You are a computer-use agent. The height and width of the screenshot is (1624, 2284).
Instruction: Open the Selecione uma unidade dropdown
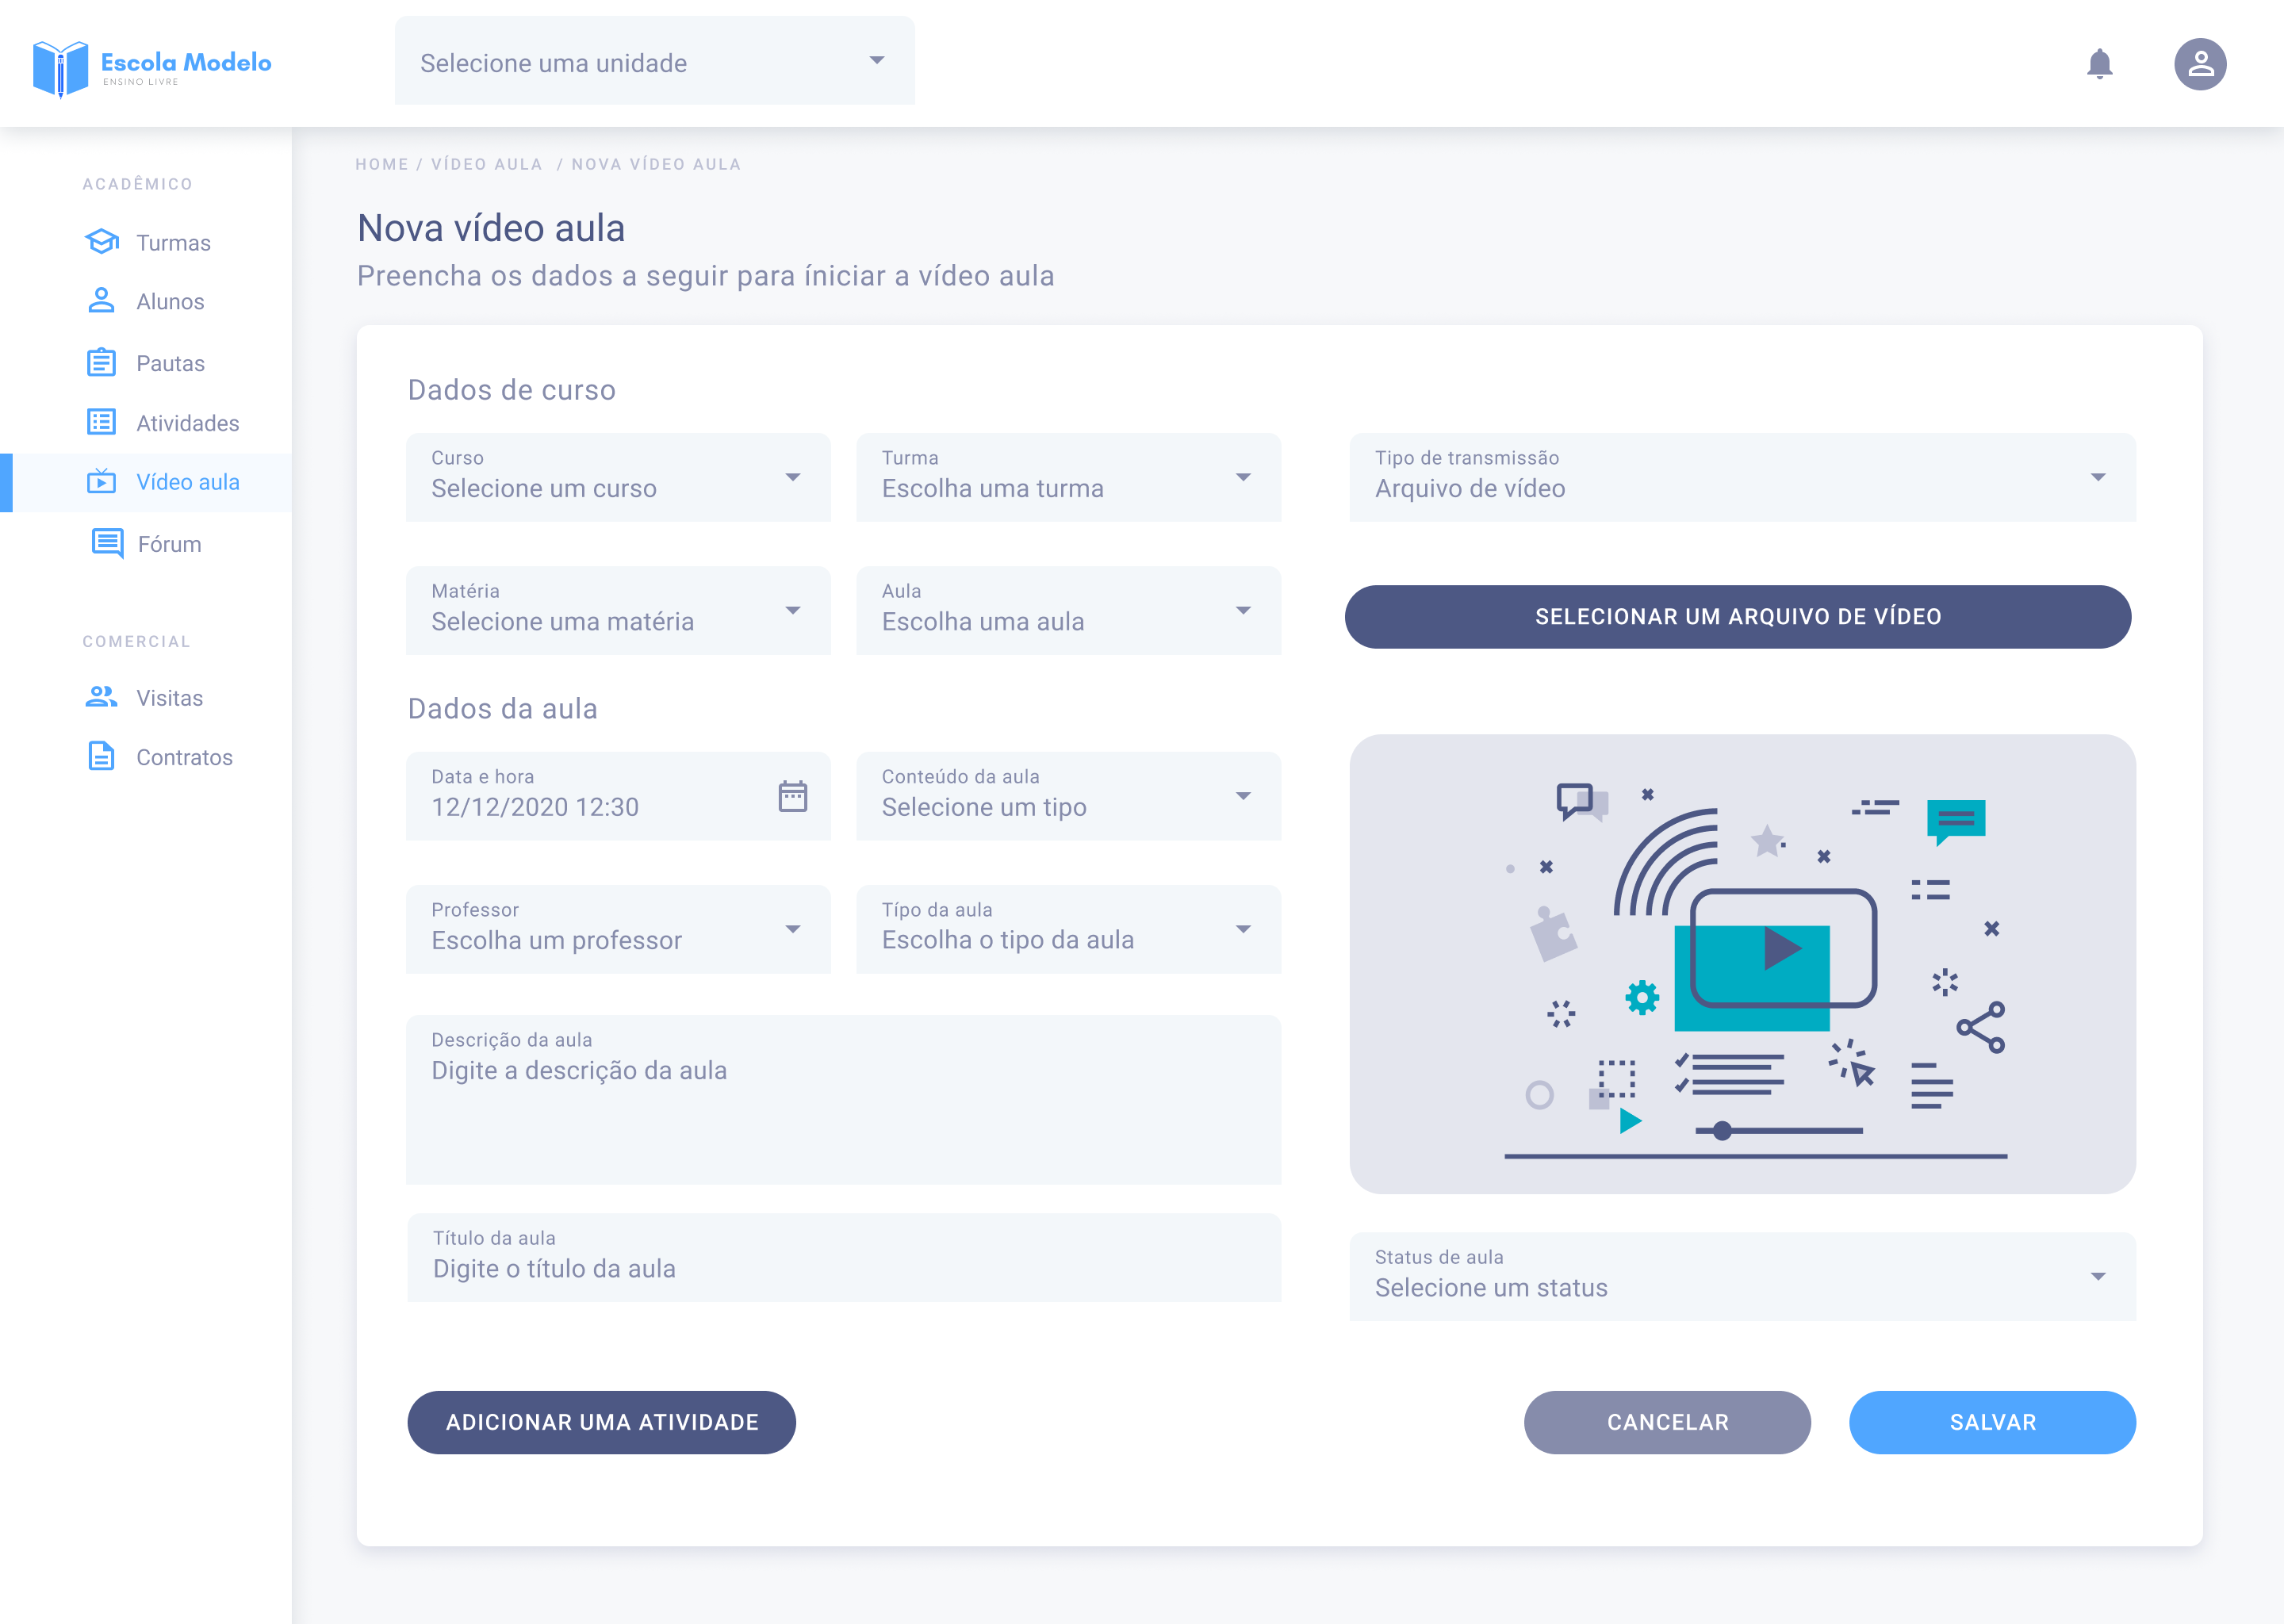click(654, 62)
